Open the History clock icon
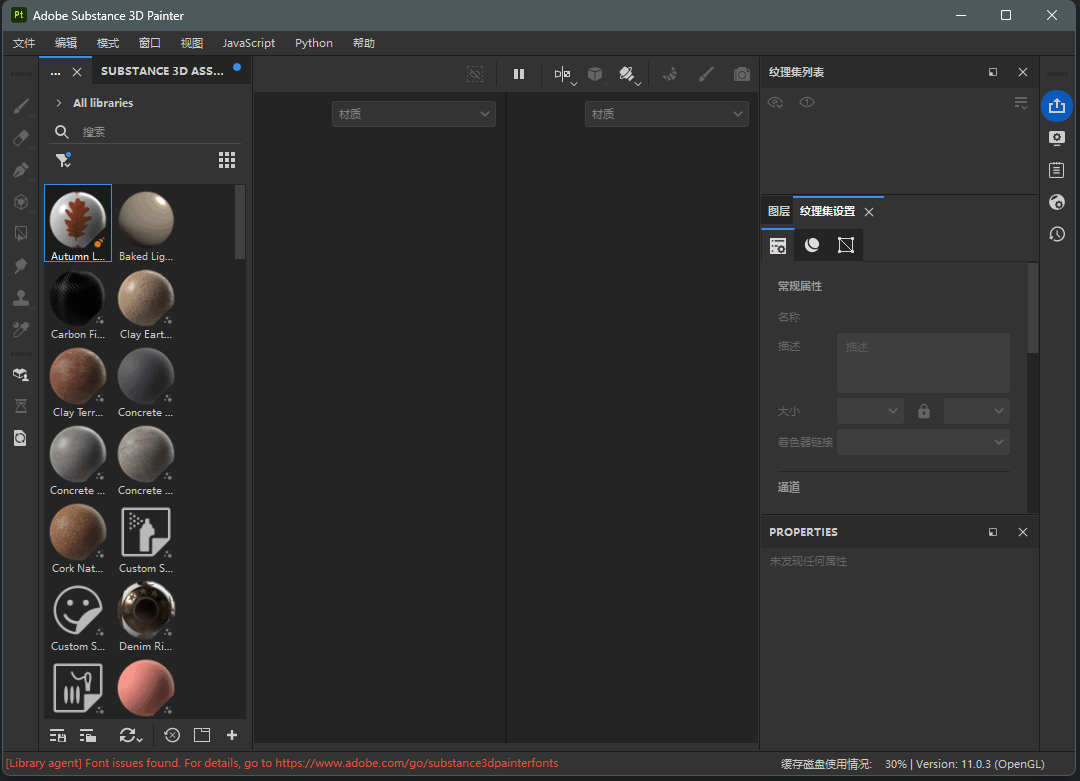 coord(1057,234)
